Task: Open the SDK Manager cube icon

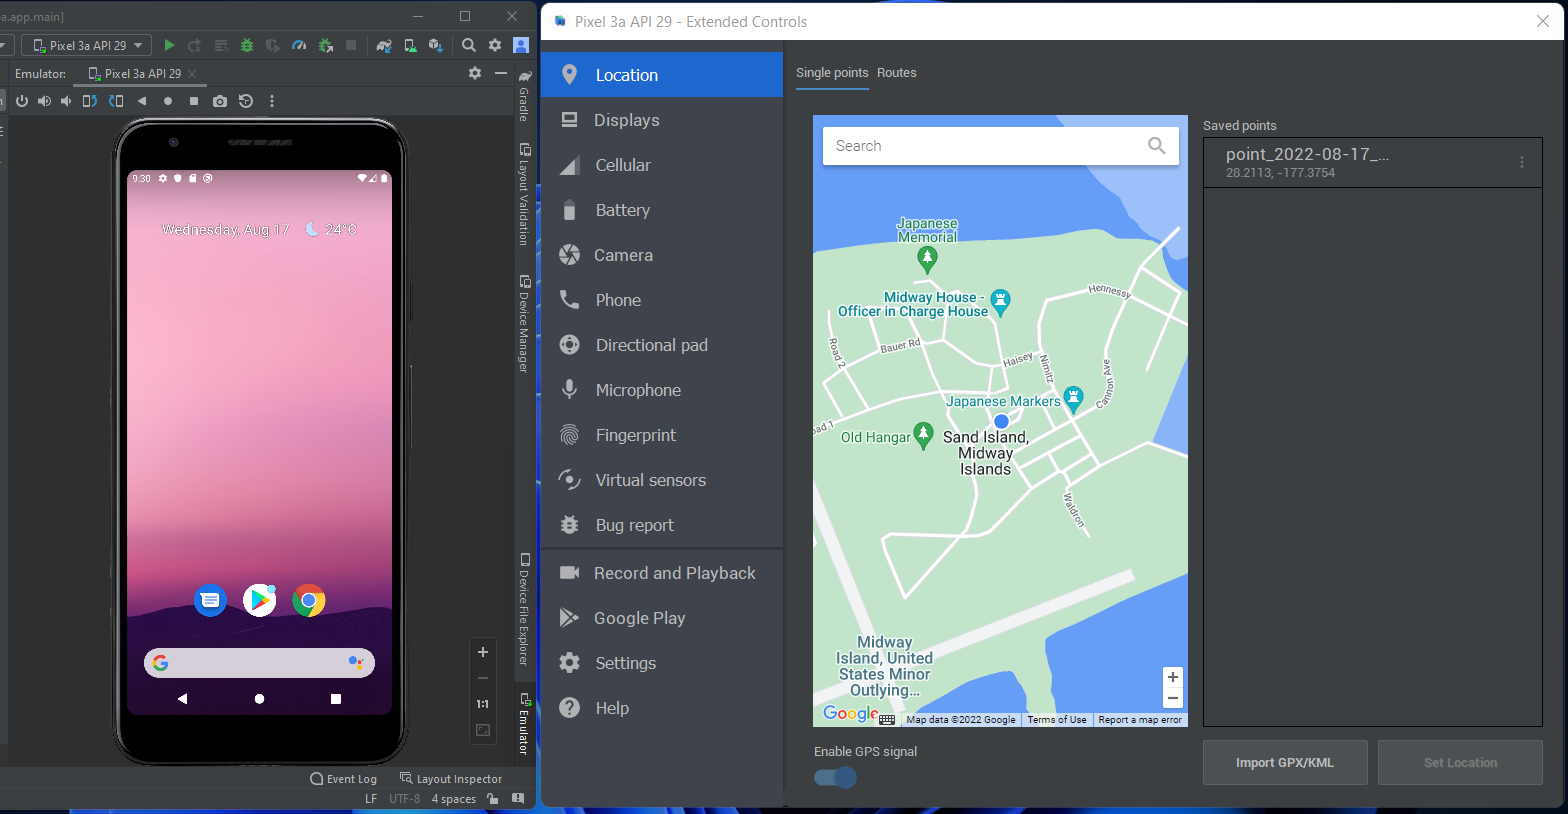Action: click(435, 45)
